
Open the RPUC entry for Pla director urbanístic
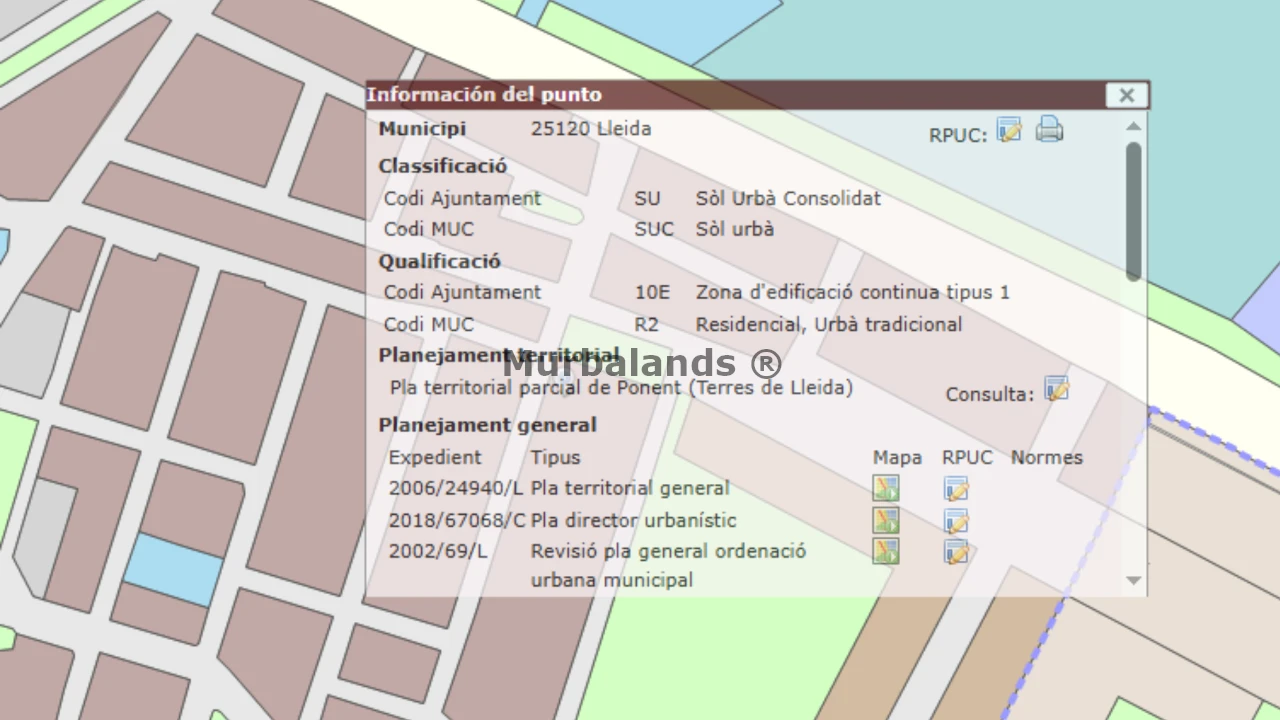(x=956, y=521)
